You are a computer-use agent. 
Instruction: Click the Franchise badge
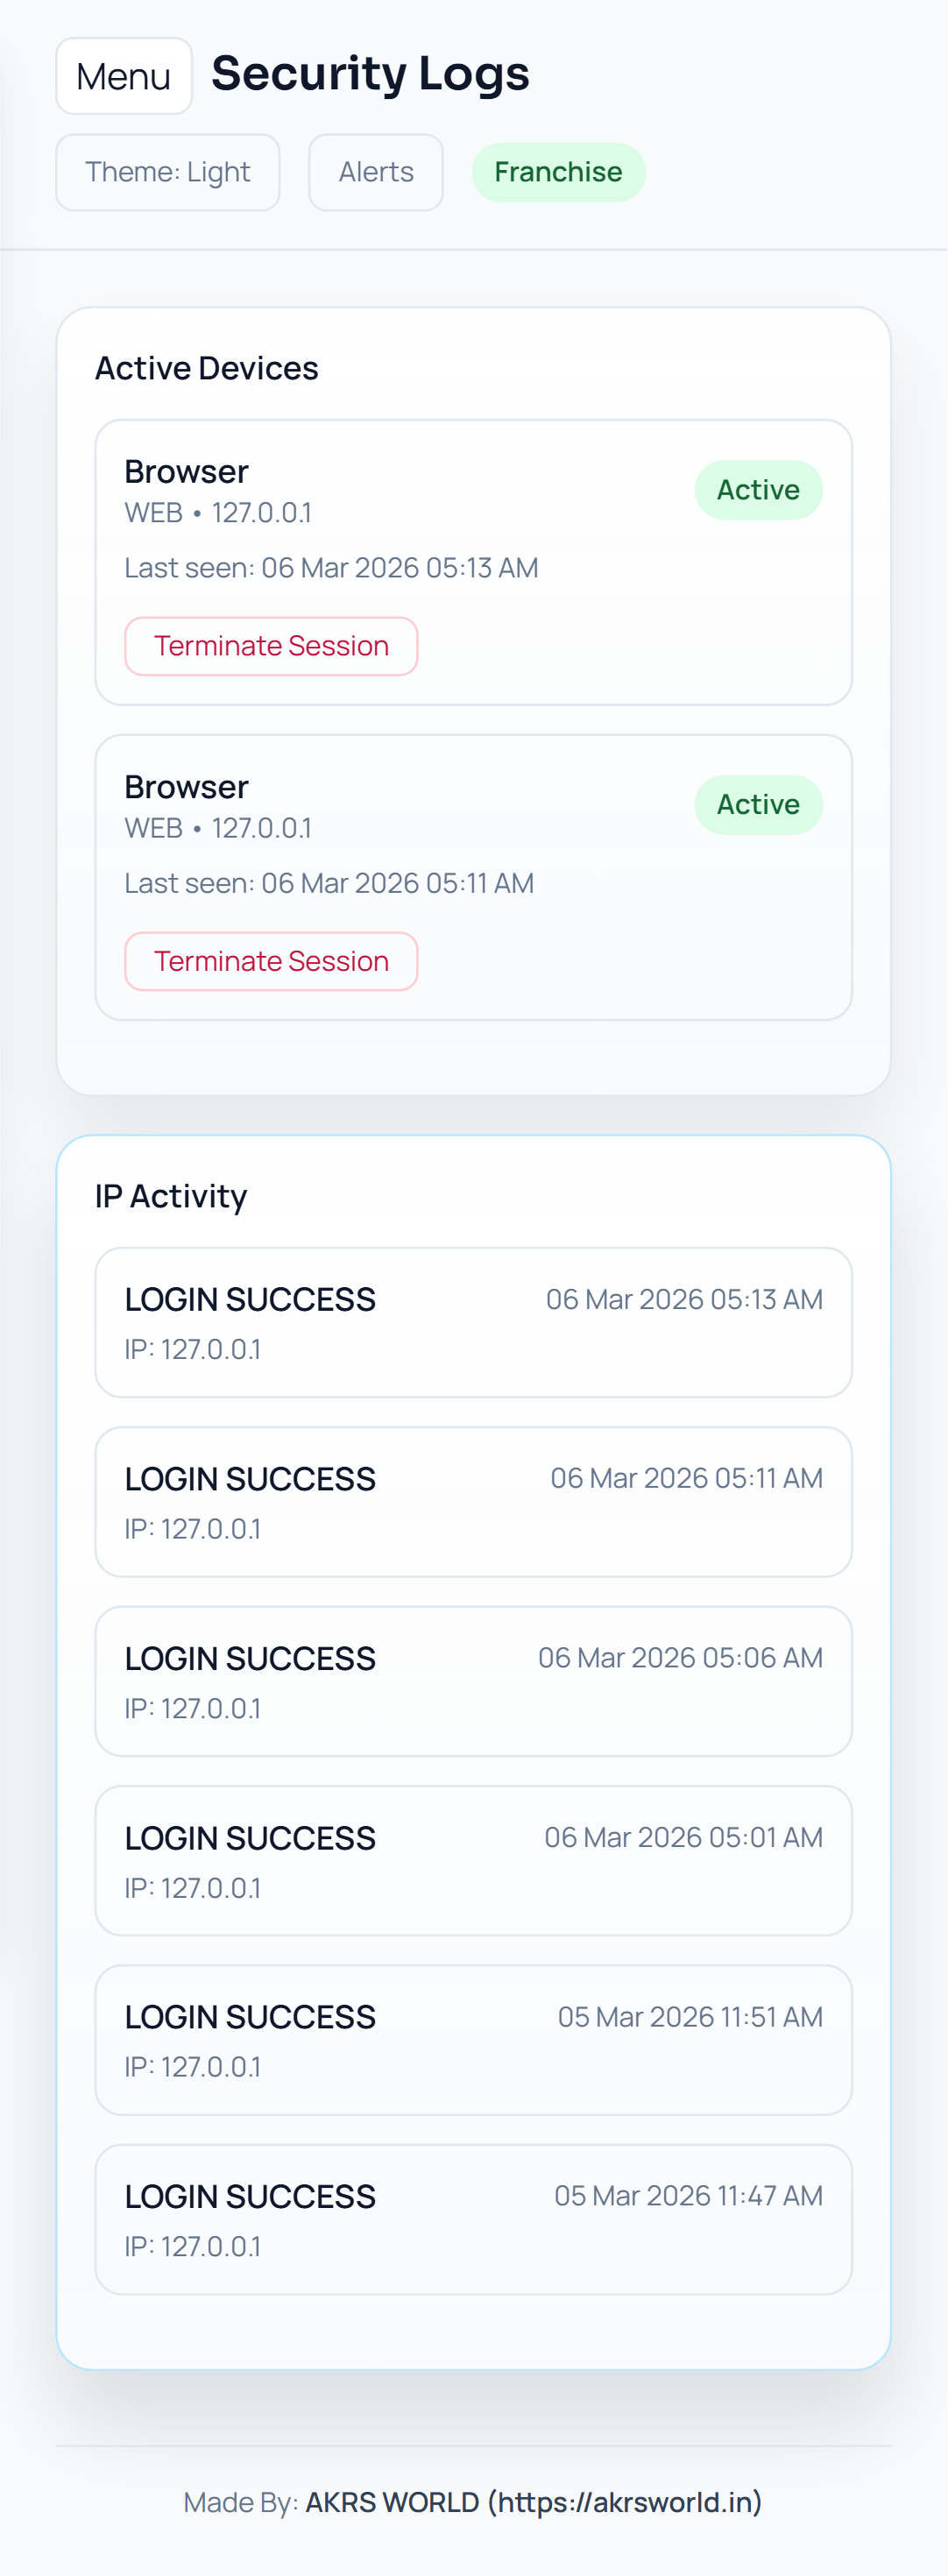pyautogui.click(x=558, y=172)
